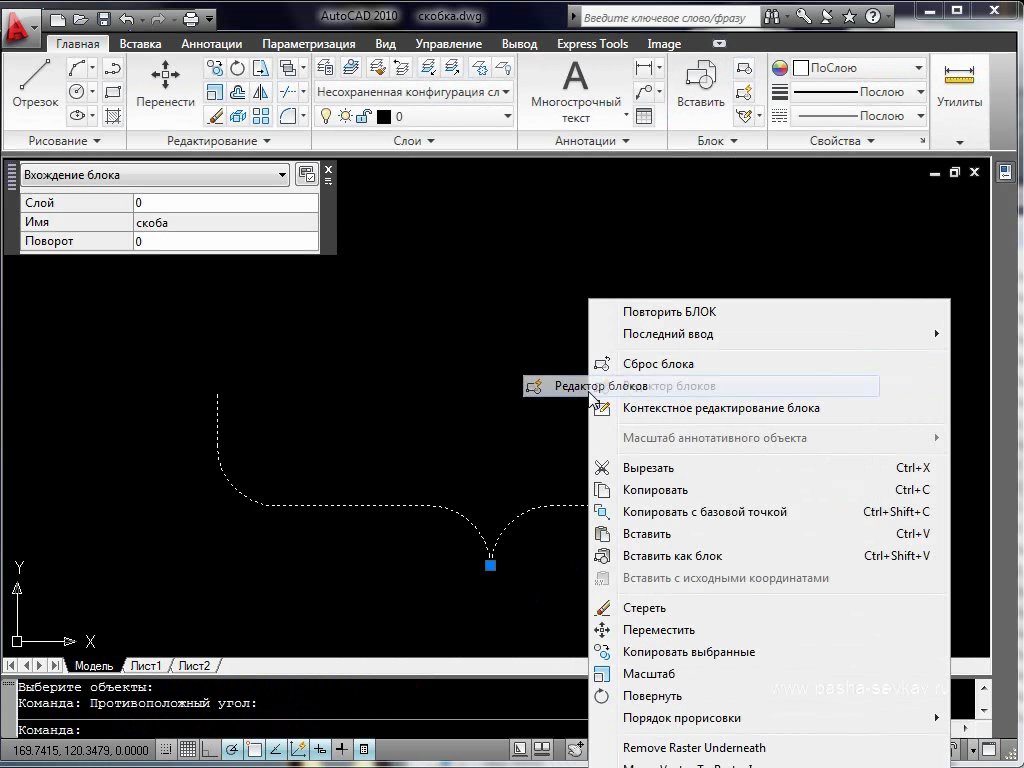Switch to the Лист1 layout tab
Viewport: 1024px width, 768px height.
click(x=145, y=666)
